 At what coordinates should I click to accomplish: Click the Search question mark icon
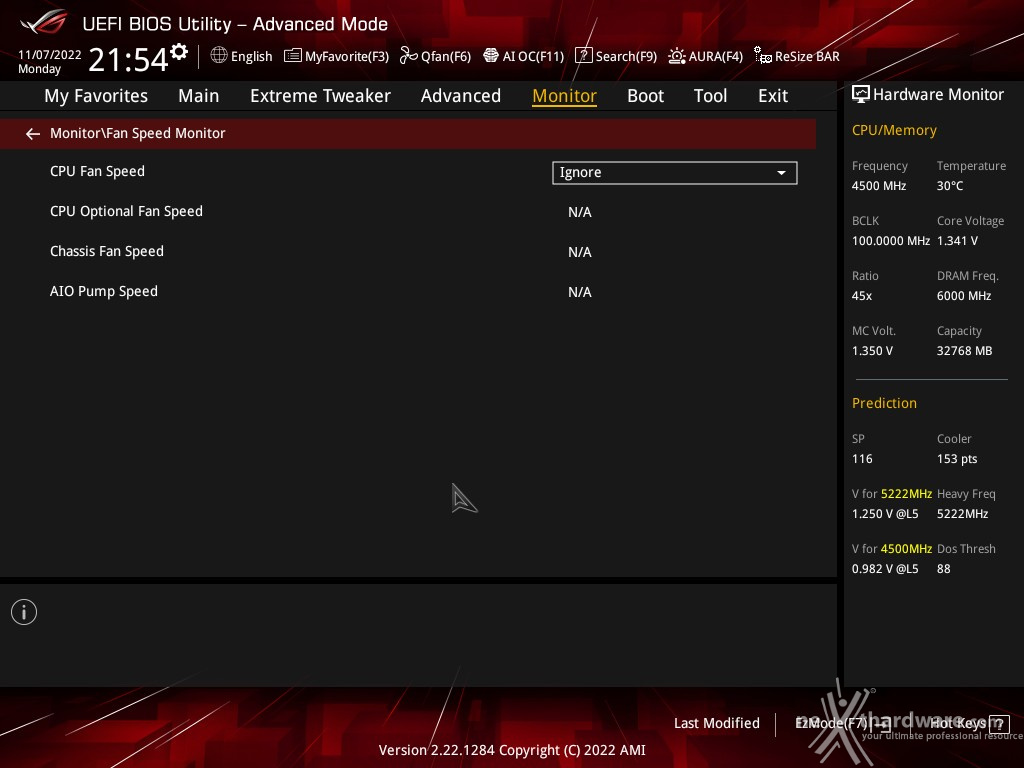[583, 56]
